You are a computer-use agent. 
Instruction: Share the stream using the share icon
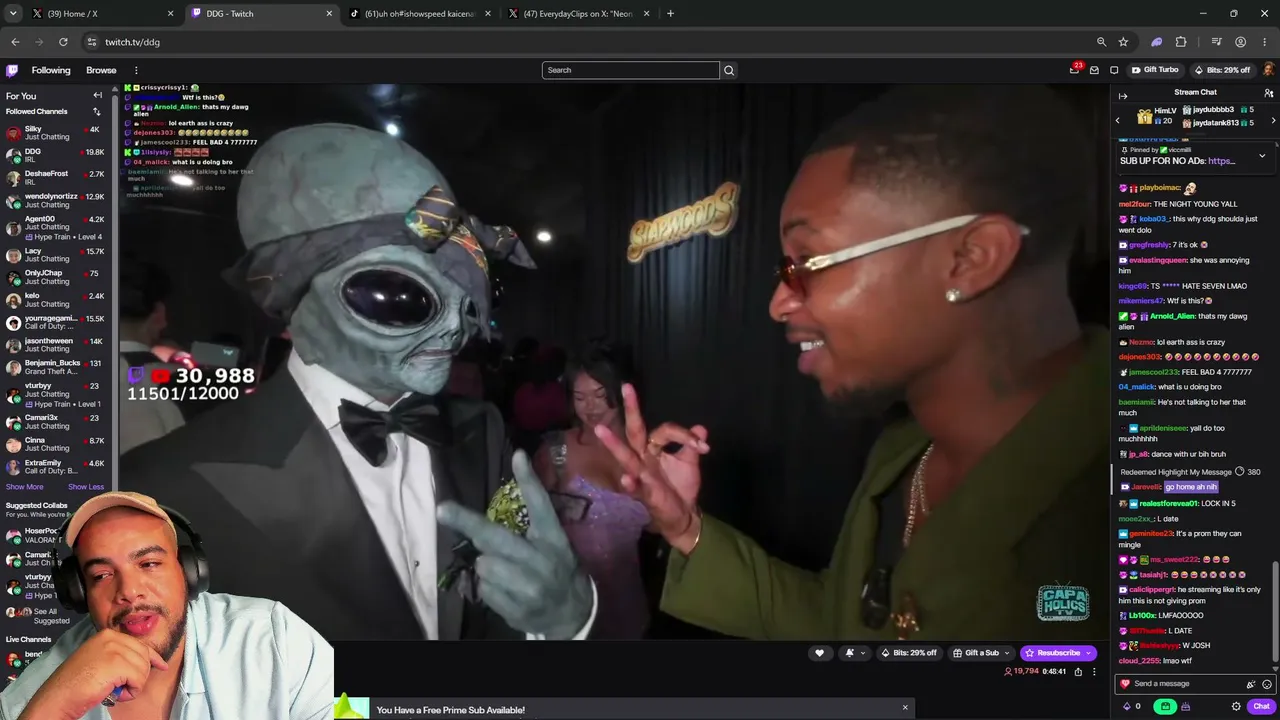pyautogui.click(x=1078, y=672)
